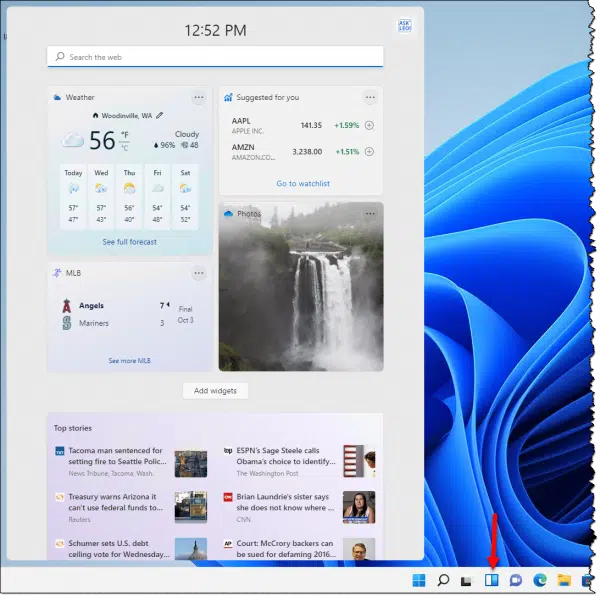Viewport: 600px width, 596px height.
Task: Open the Suggested for you widget options
Action: pos(370,98)
